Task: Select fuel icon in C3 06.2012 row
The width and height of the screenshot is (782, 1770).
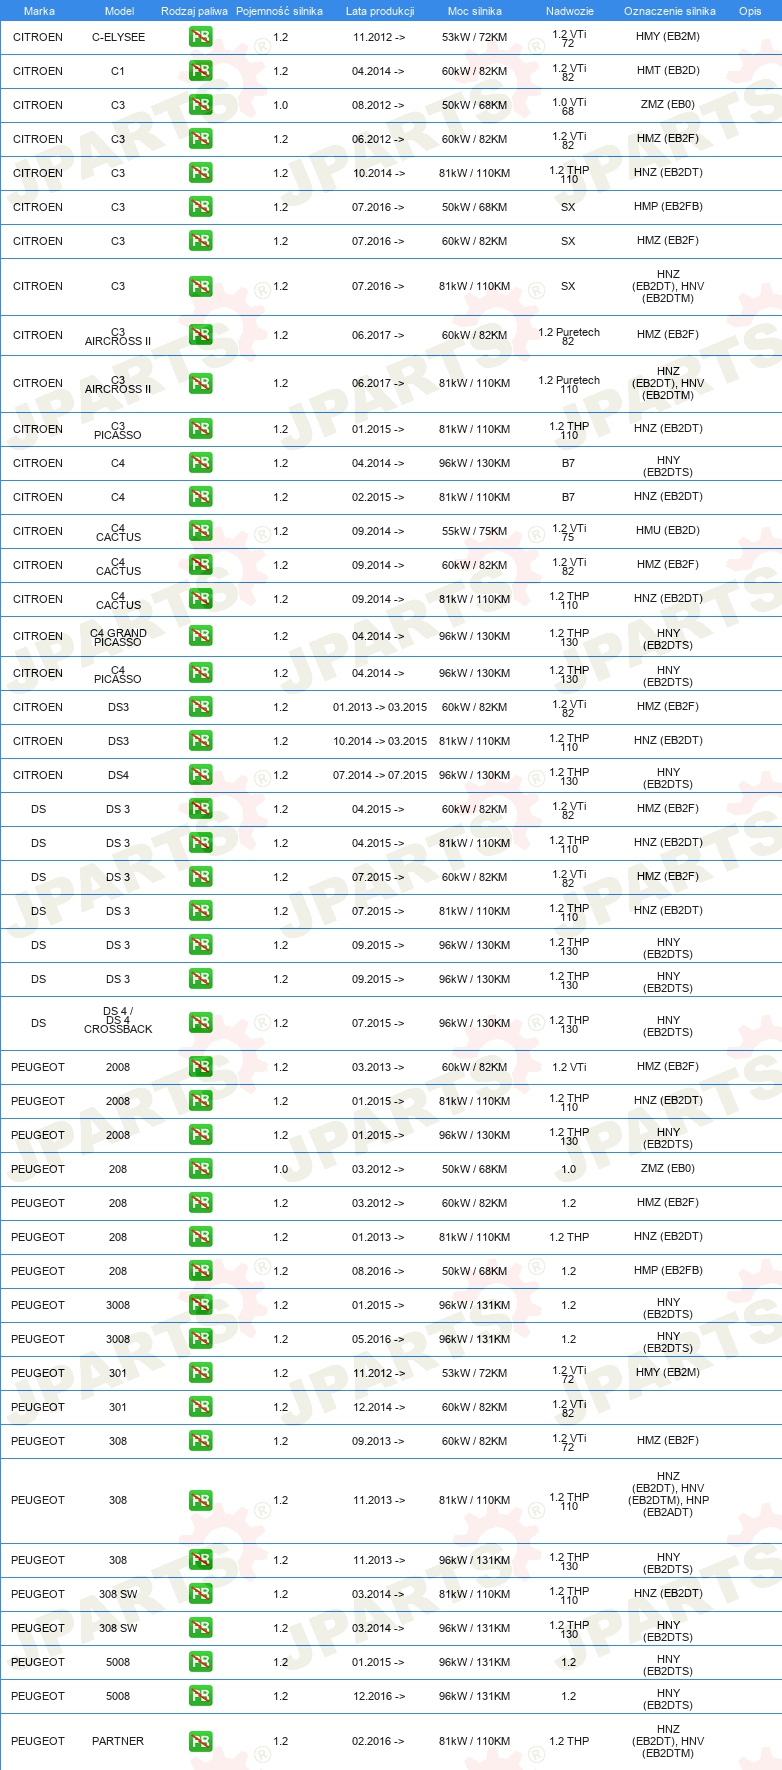Action: [x=200, y=139]
